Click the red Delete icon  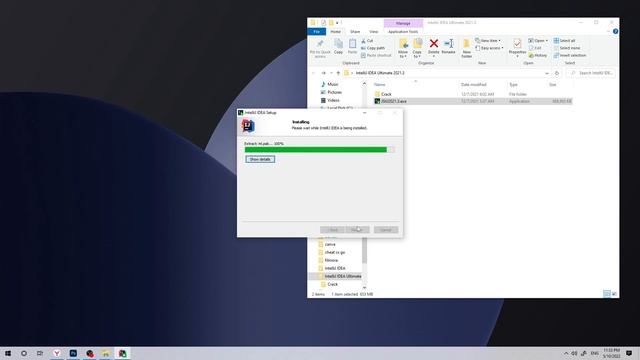coord(433,47)
